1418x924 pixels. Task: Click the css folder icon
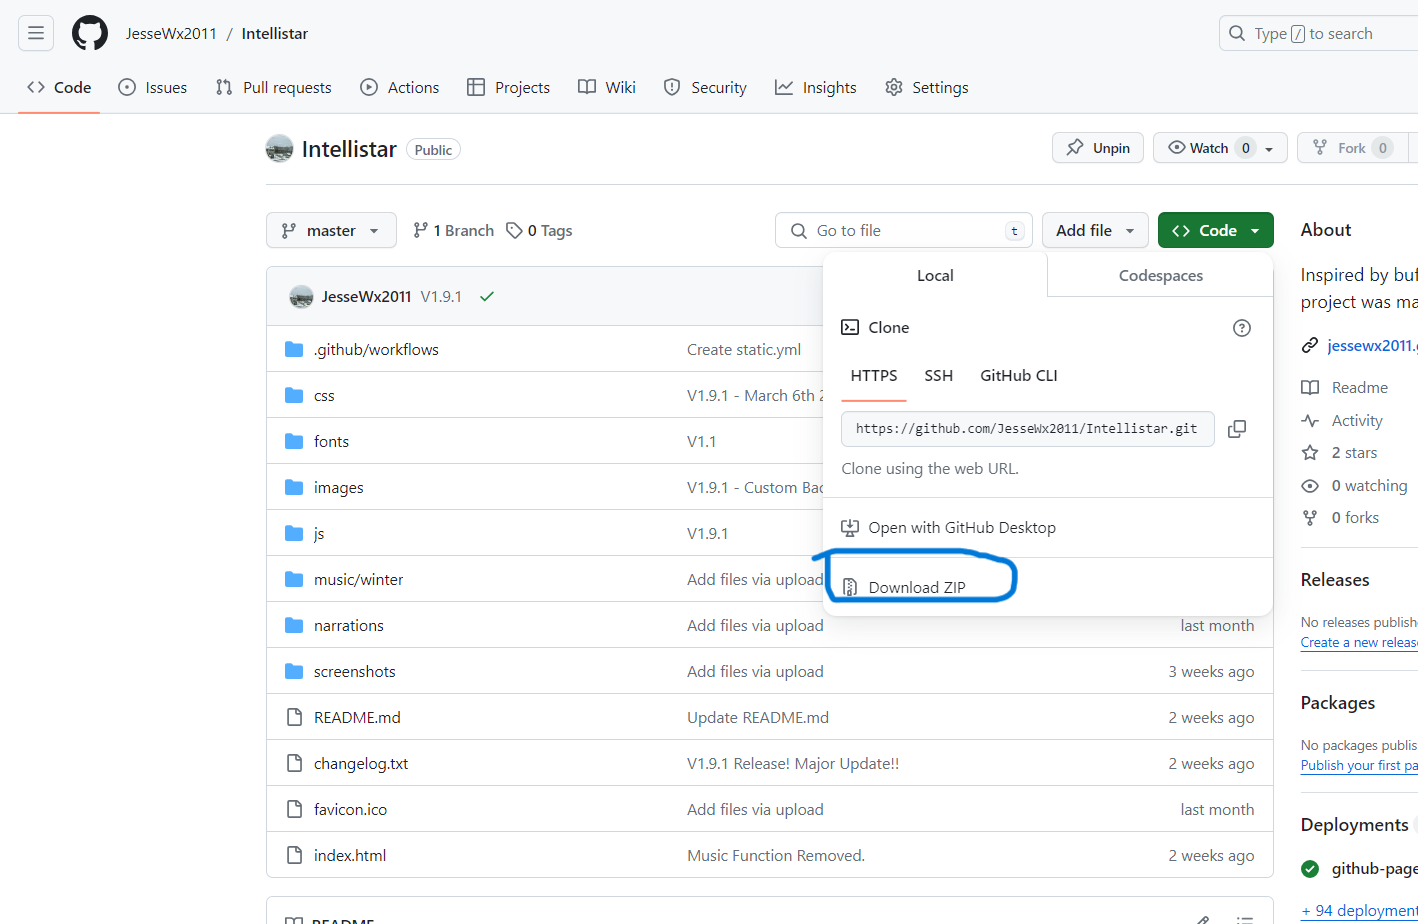[294, 395]
